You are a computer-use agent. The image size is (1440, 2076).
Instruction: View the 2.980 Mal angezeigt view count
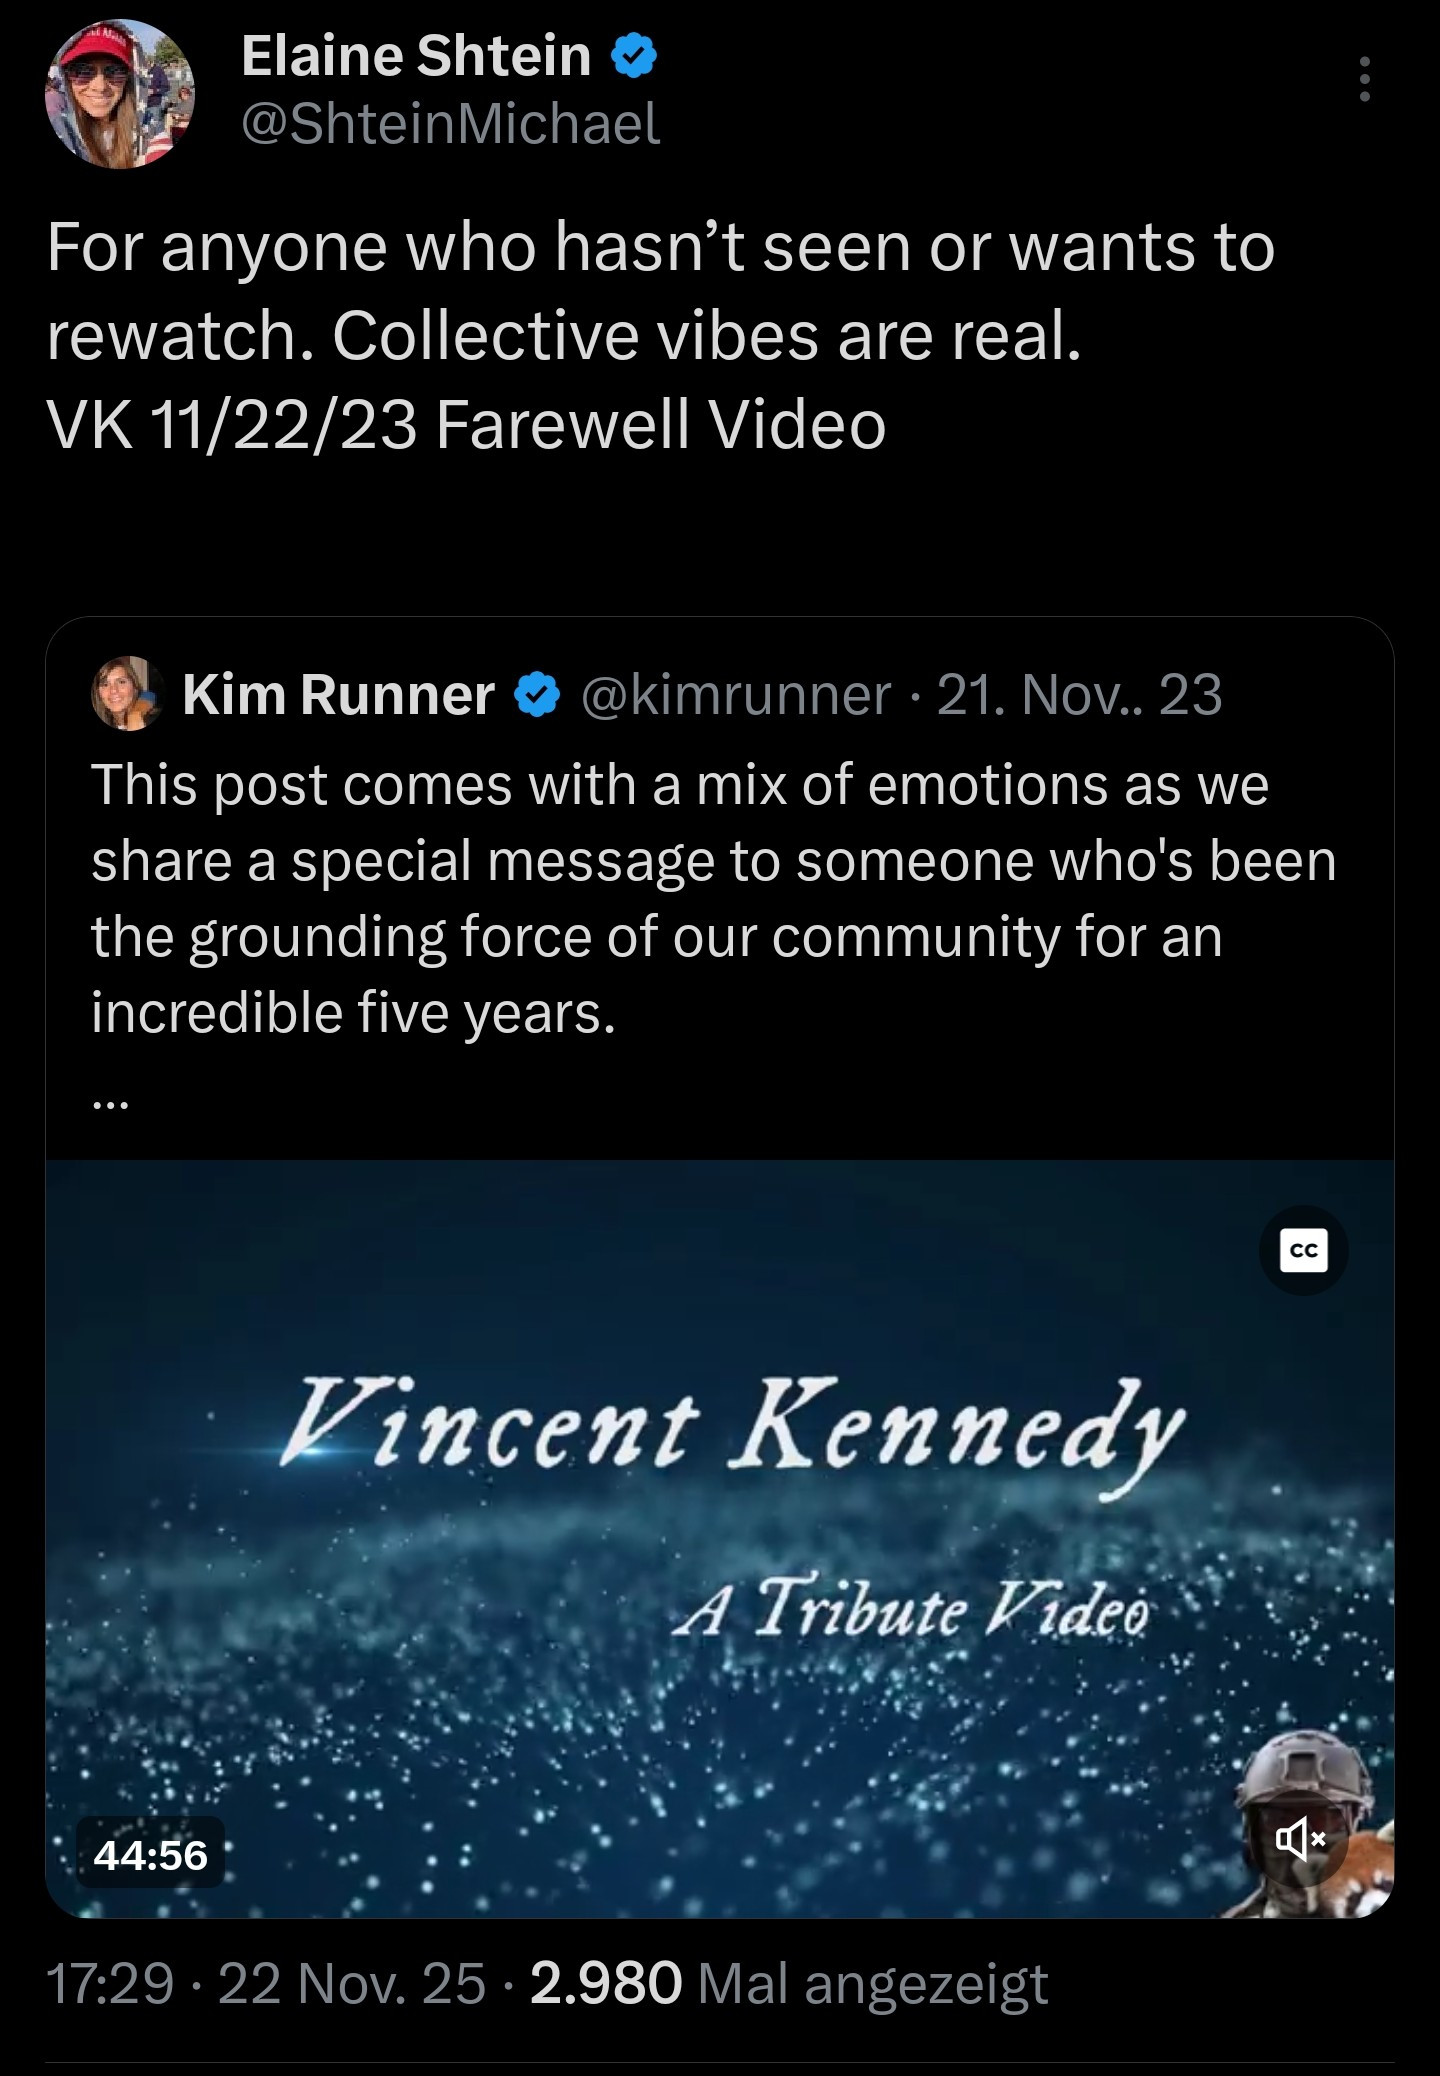pyautogui.click(x=789, y=1984)
